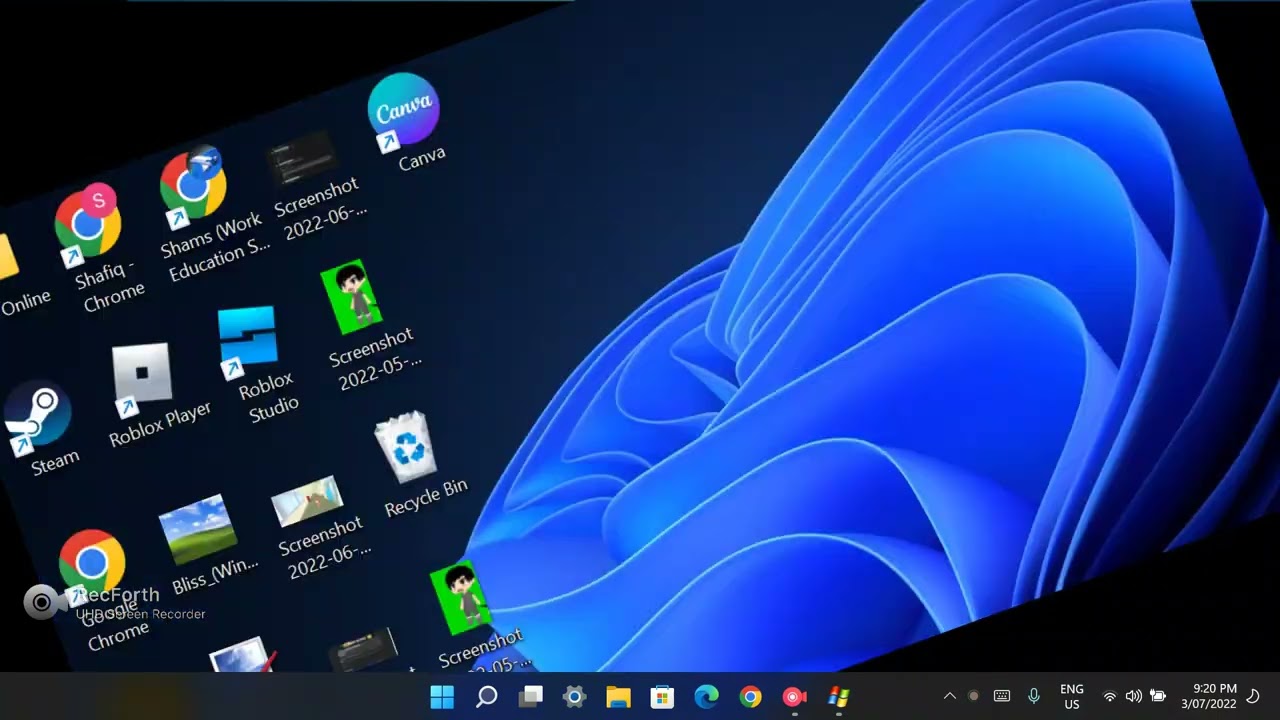Open the clock showing 9:20 PM 3/07/2022

[x=1208, y=696]
